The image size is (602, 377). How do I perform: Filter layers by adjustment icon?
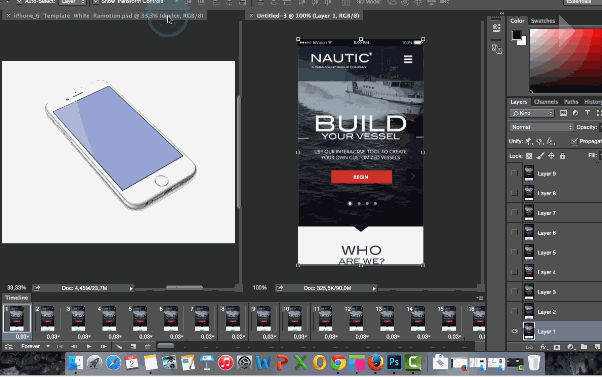pos(575,113)
